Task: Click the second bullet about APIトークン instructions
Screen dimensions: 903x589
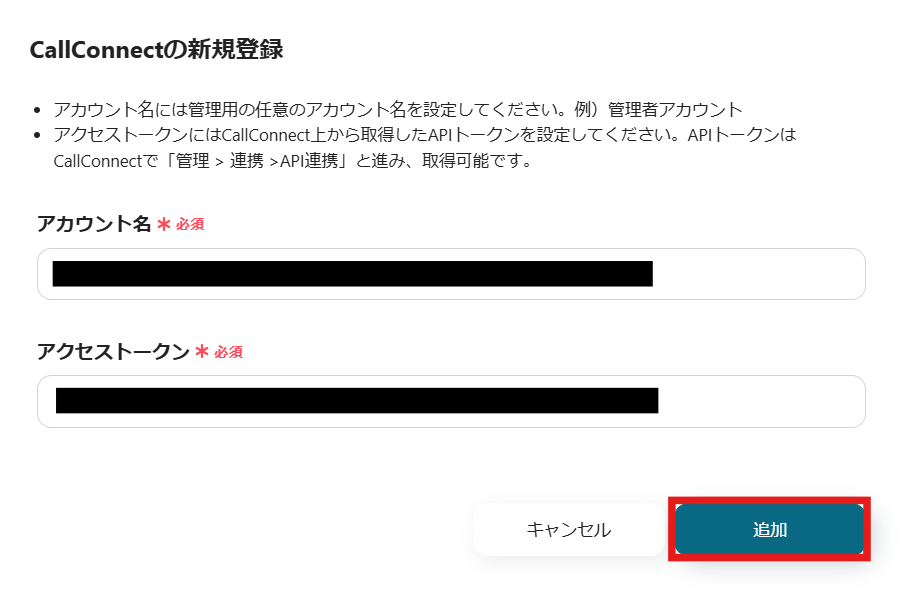Action: pyautogui.click(x=420, y=134)
